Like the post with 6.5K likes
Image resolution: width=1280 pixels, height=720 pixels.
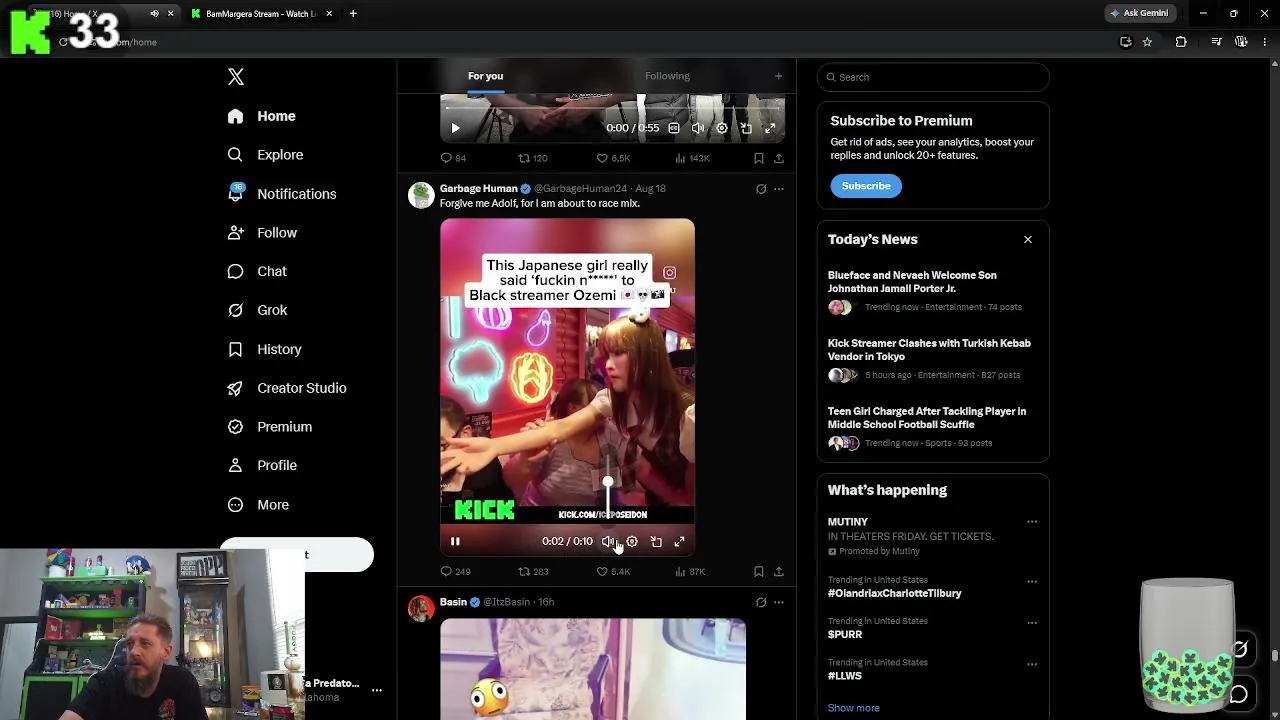613,158
